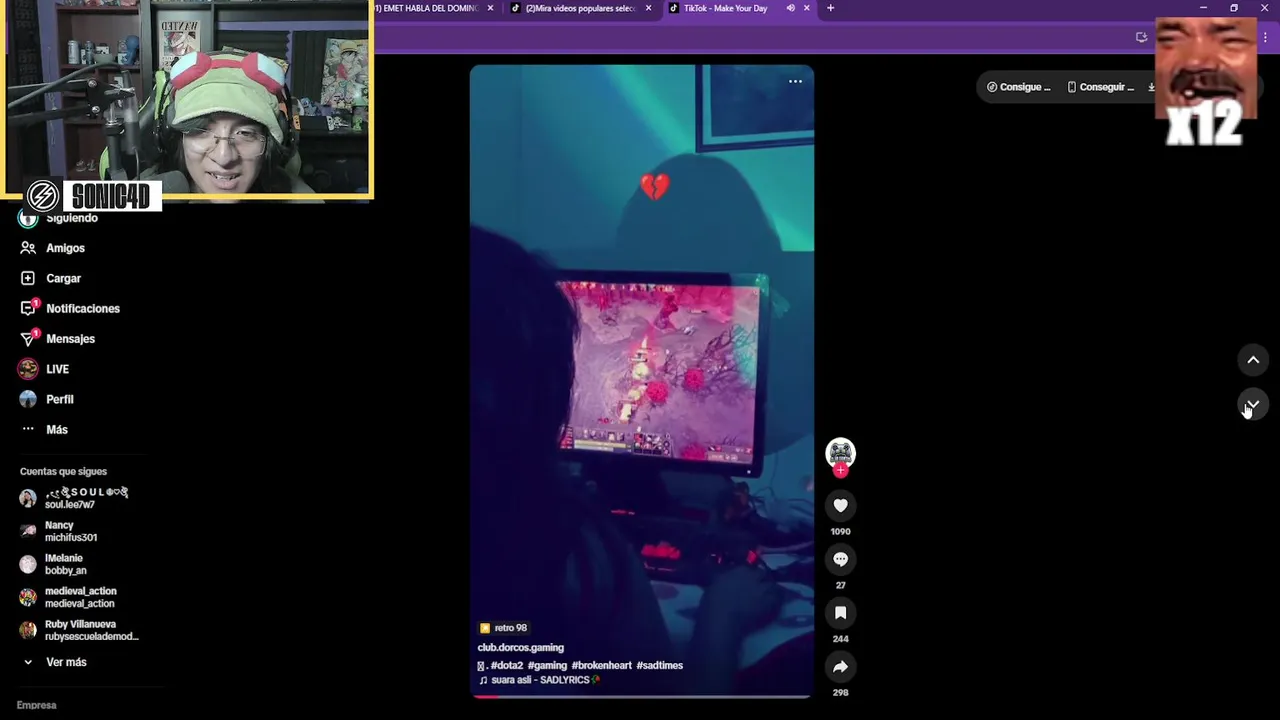Open Notificaciones in the sidebar

[80, 308]
